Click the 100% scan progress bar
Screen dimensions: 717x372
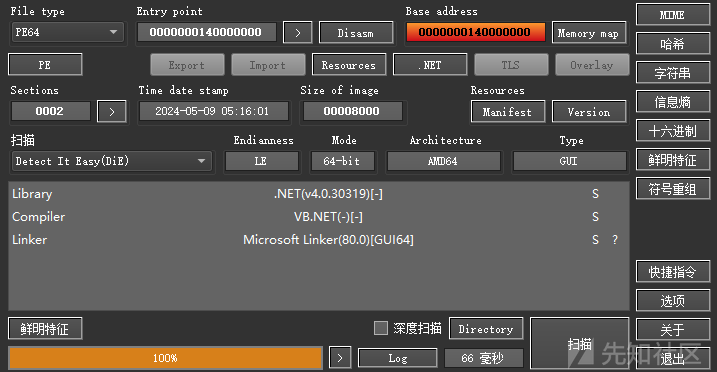(x=165, y=358)
